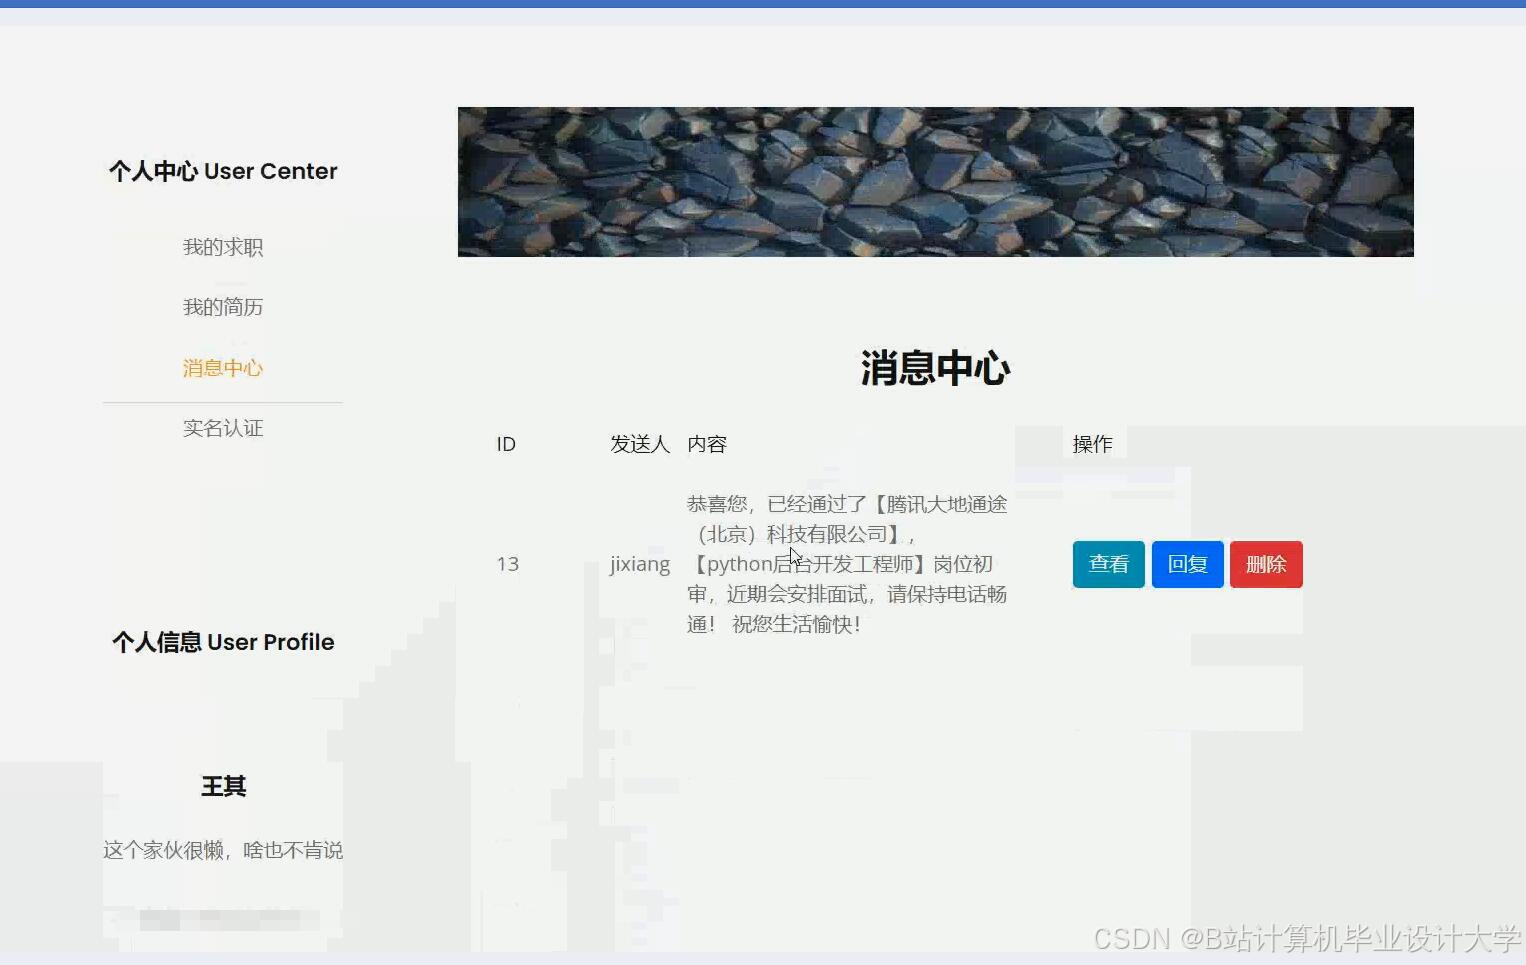
Task: Click the ID column header
Action: pyautogui.click(x=506, y=444)
